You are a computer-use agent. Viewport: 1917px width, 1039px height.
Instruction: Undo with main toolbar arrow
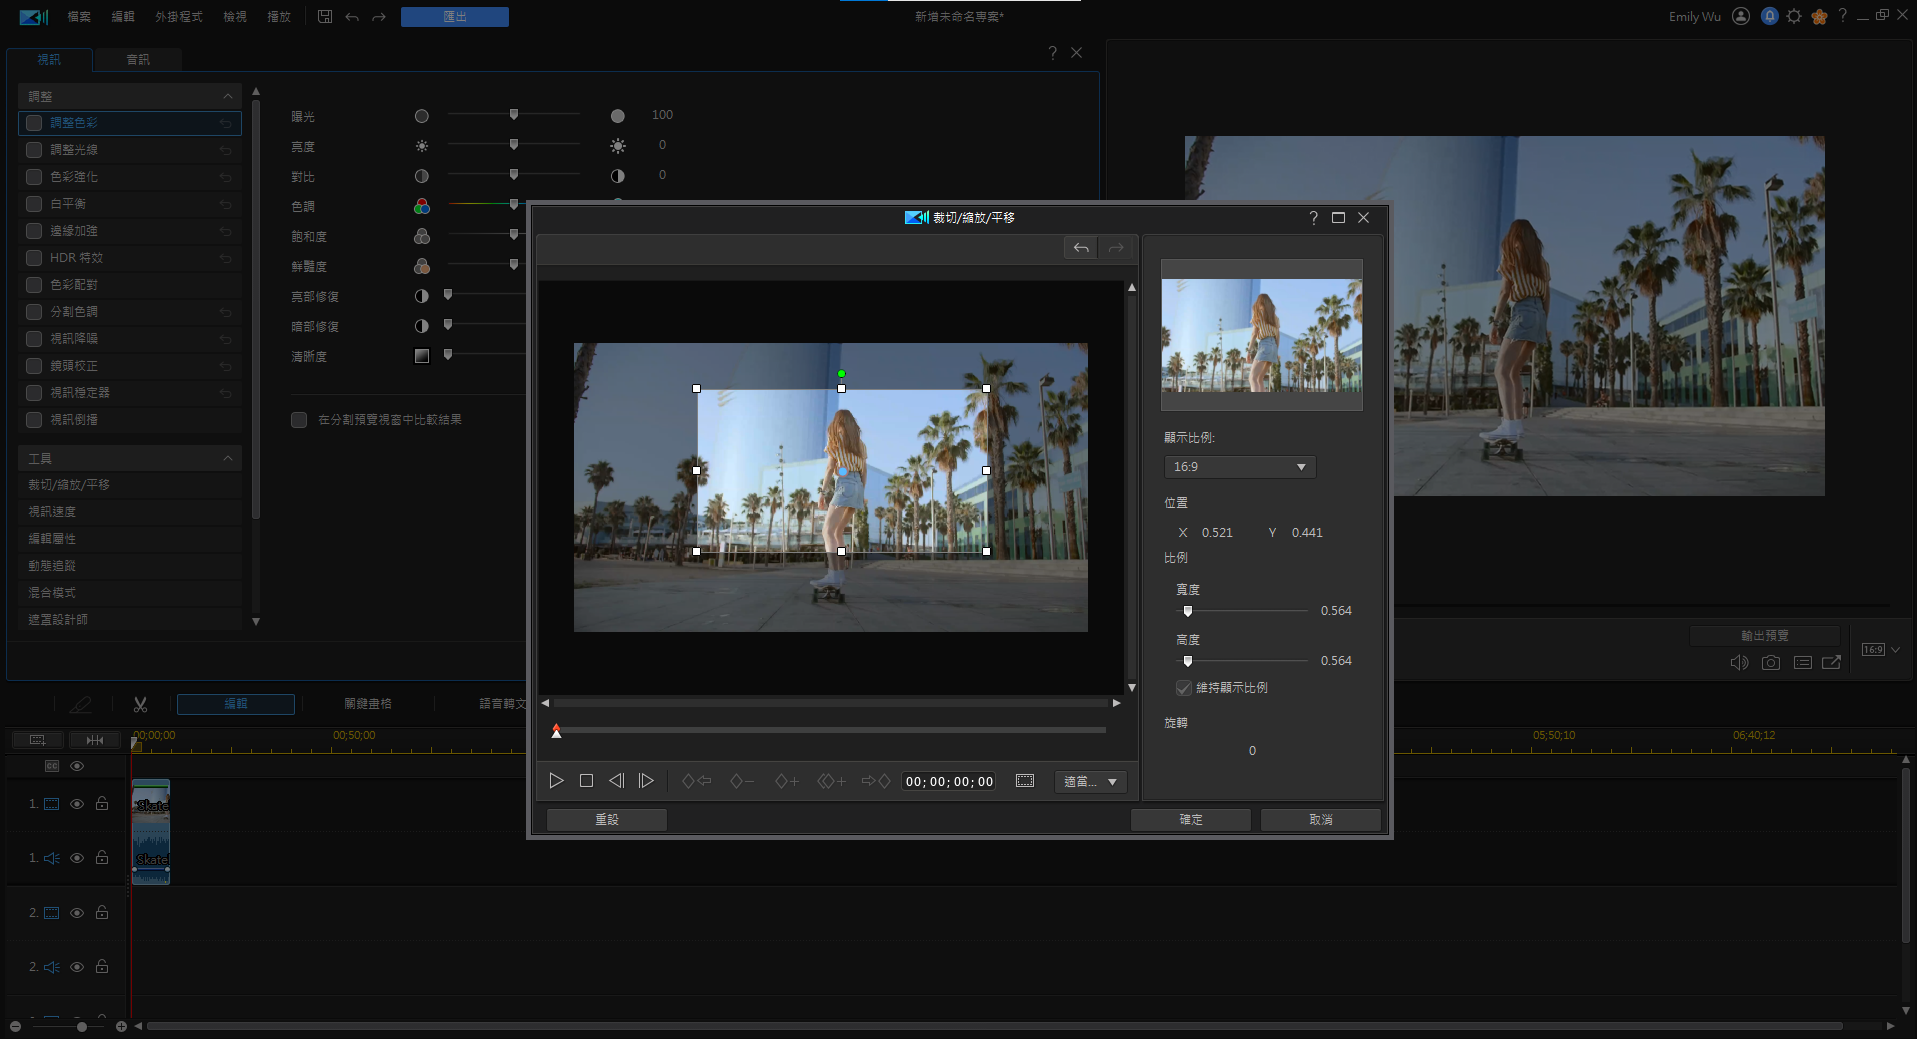click(x=352, y=17)
